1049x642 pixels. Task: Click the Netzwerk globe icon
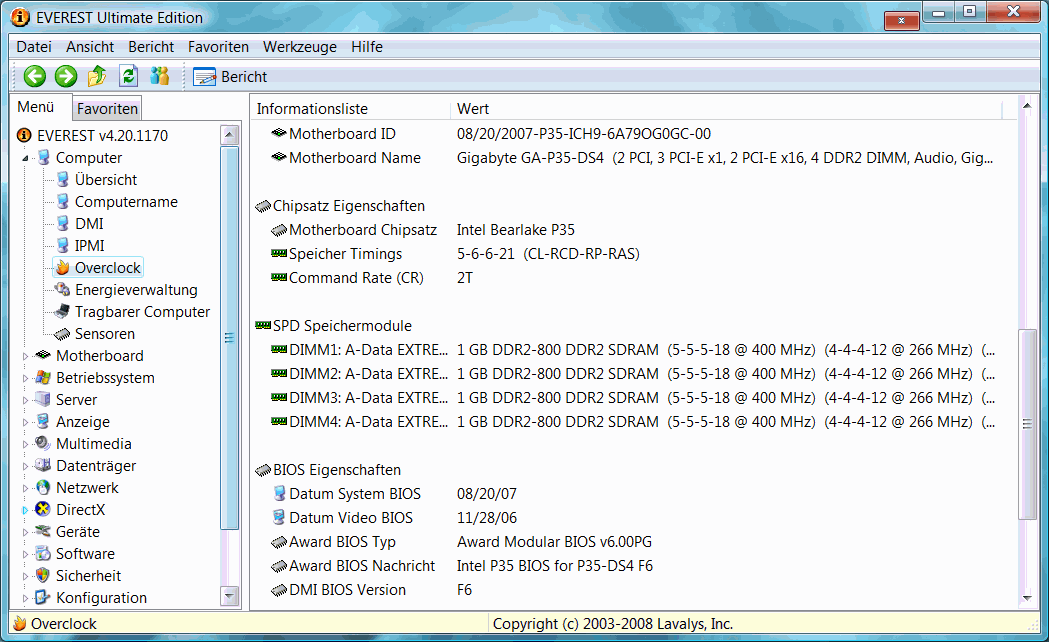pos(43,488)
